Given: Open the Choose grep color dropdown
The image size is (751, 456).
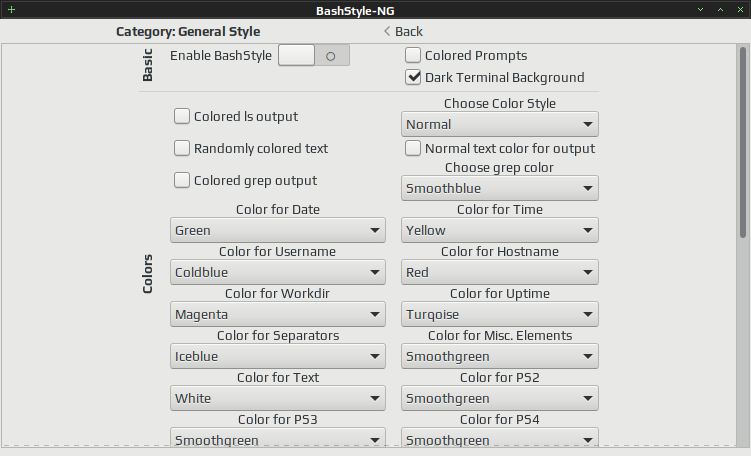Looking at the screenshot, I should 500,188.
